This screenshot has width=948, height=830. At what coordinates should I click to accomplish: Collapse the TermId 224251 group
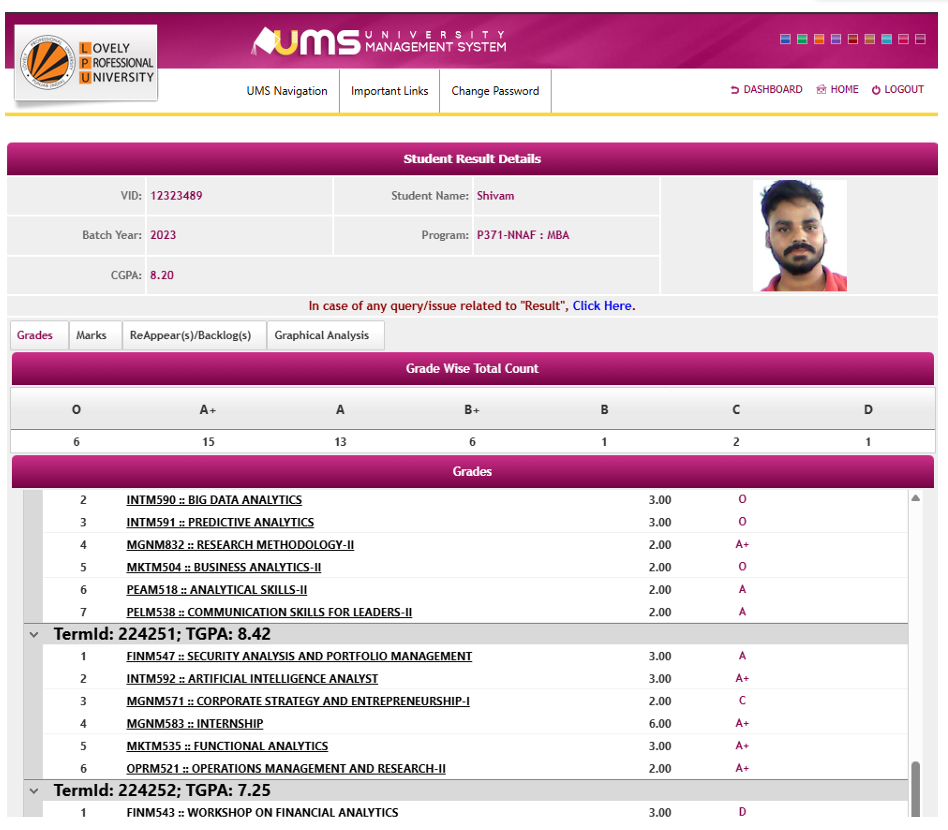click(x=34, y=635)
